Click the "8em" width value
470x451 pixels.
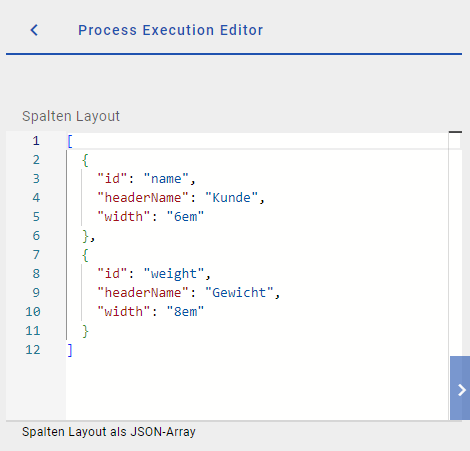pos(185,312)
